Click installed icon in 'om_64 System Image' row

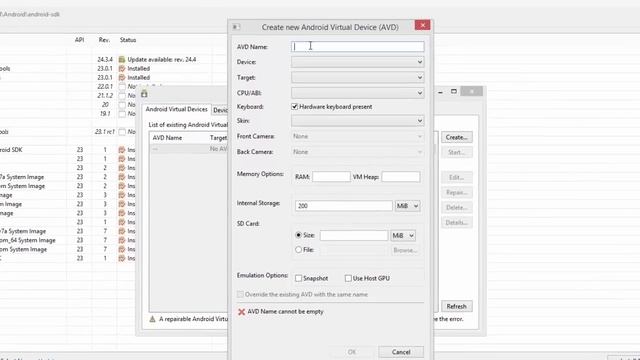tap(122, 240)
